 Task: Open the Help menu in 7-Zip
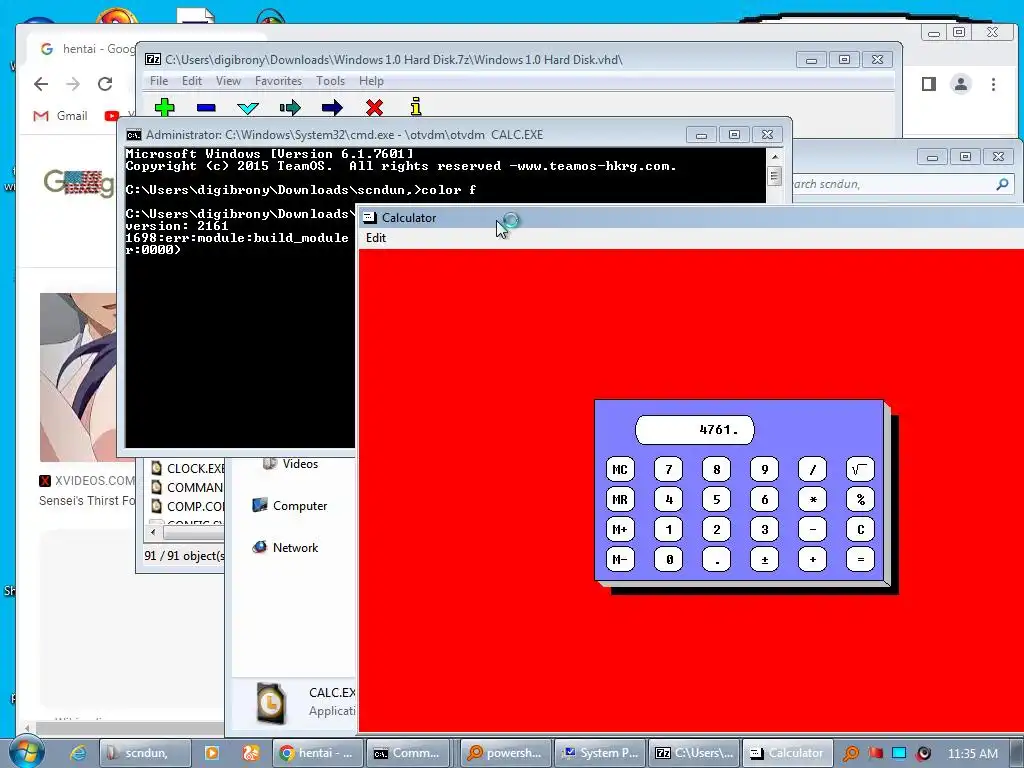pyautogui.click(x=371, y=81)
